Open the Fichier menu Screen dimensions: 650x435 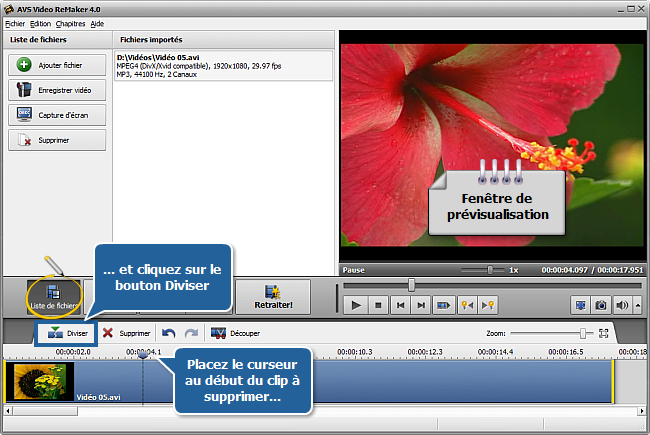point(15,22)
